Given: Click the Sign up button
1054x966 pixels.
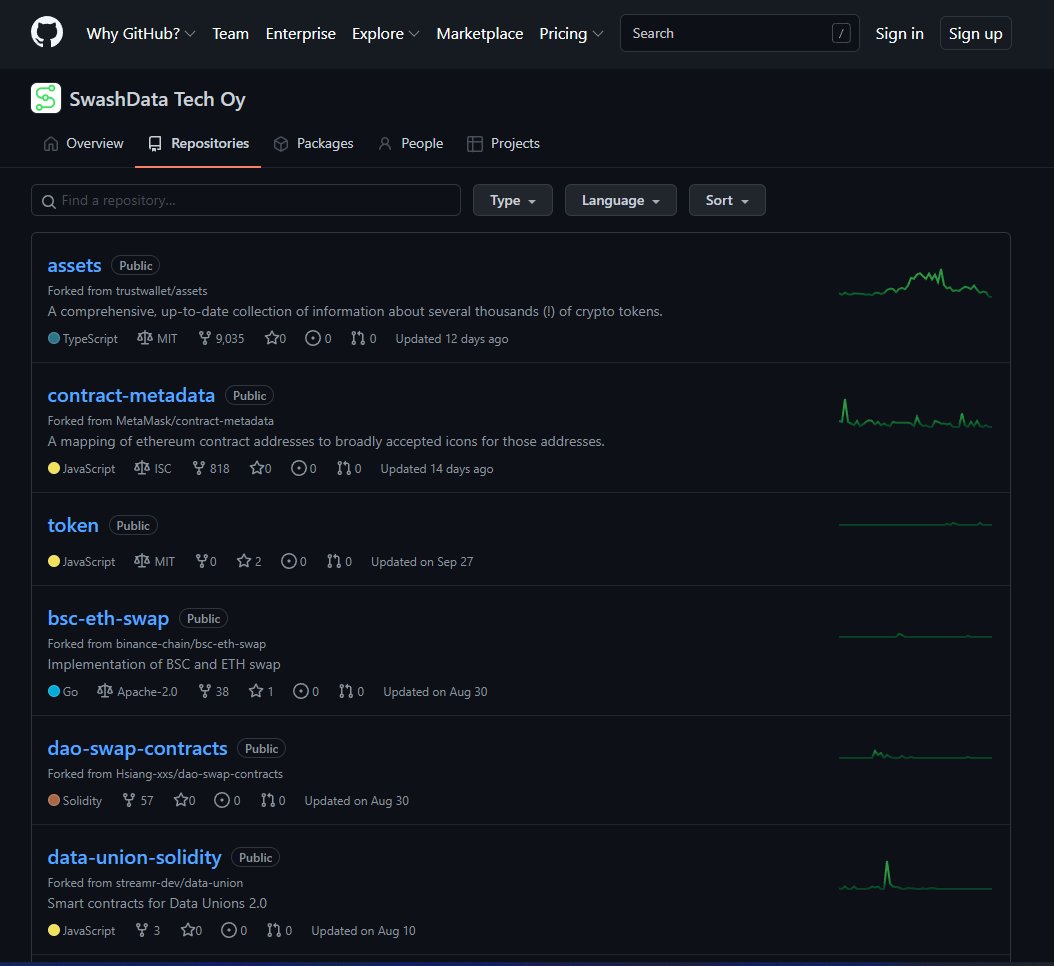Looking at the screenshot, I should pyautogui.click(x=975, y=34).
